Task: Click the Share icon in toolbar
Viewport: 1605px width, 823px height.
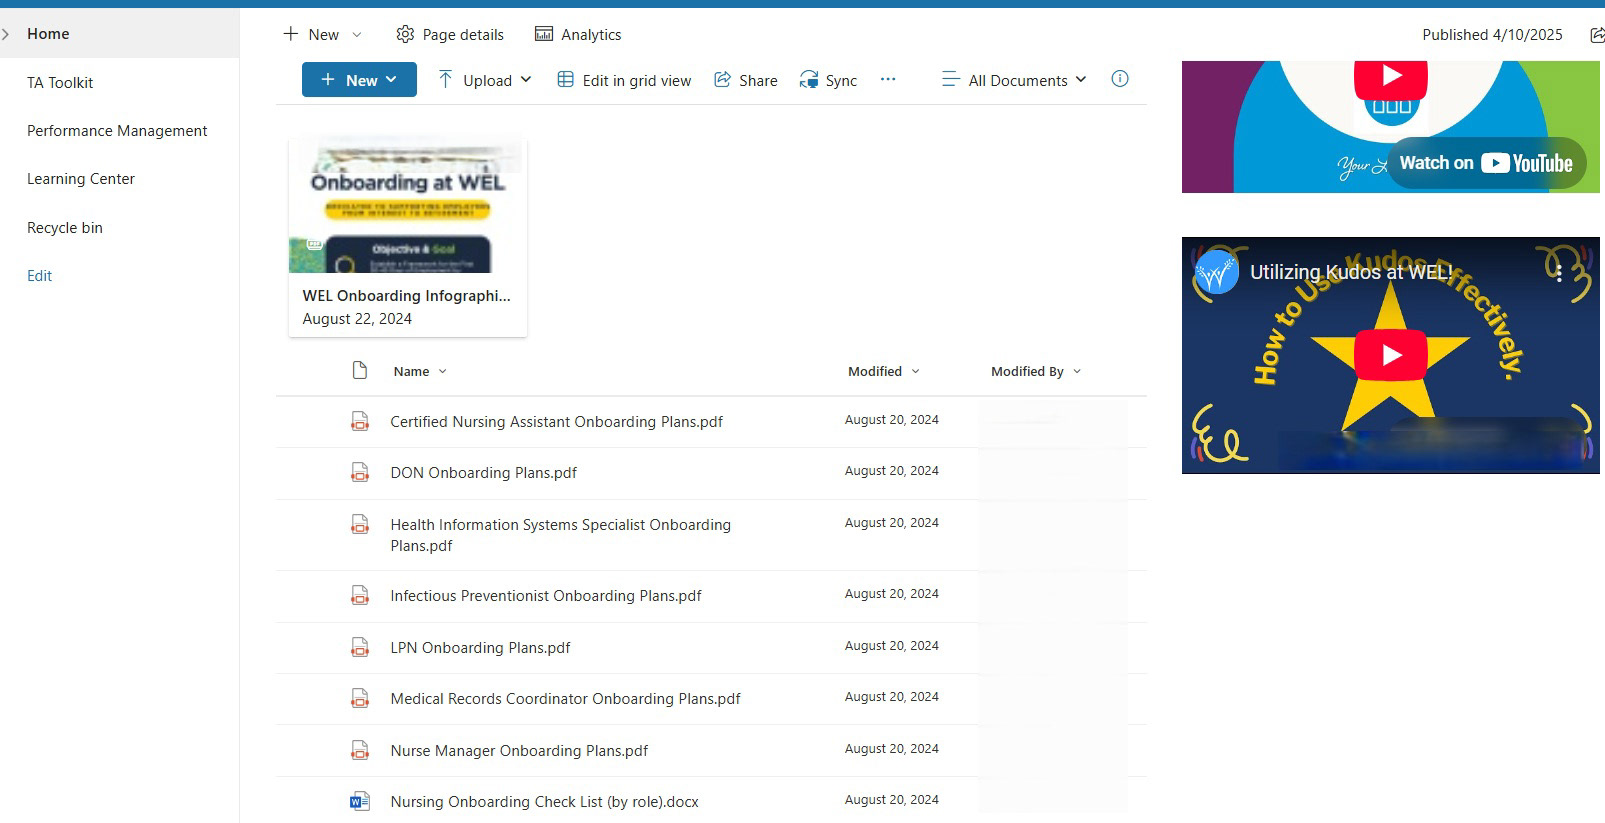Action: point(722,79)
